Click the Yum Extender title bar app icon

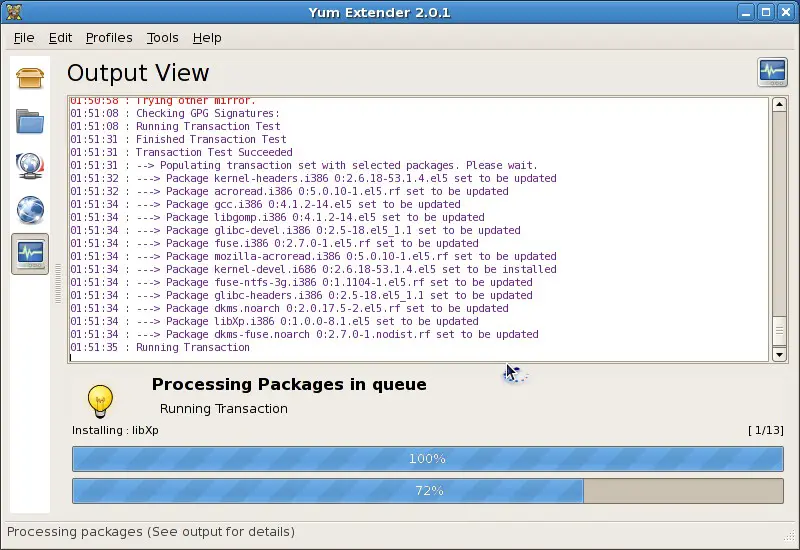pyautogui.click(x=14, y=12)
